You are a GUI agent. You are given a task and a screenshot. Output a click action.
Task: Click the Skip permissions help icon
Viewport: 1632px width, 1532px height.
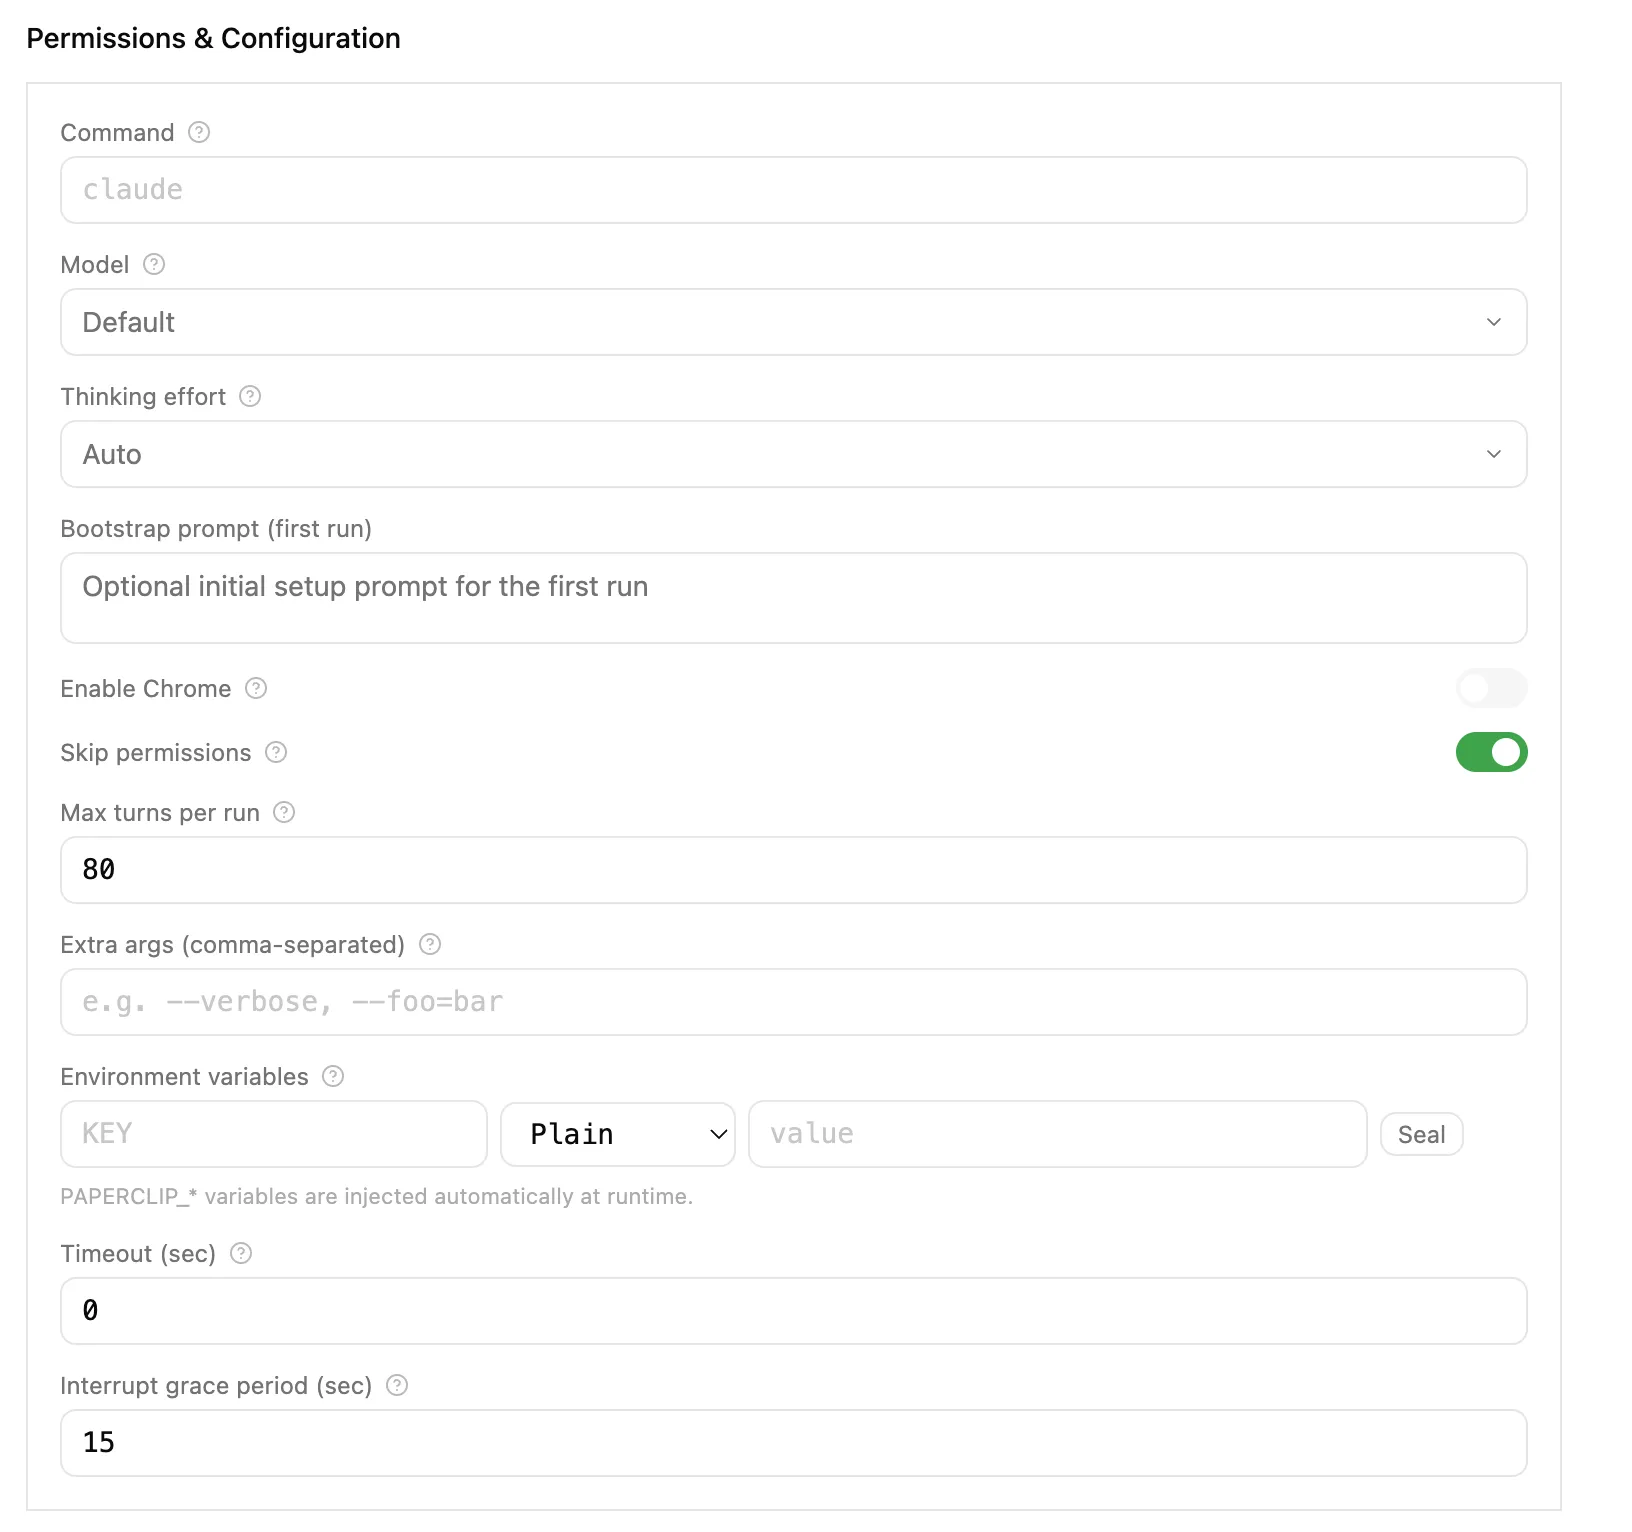pyautogui.click(x=276, y=752)
